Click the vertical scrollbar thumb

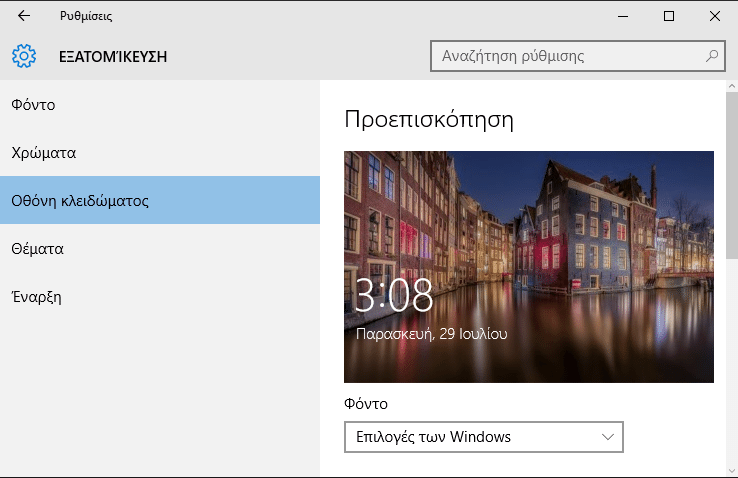732,175
